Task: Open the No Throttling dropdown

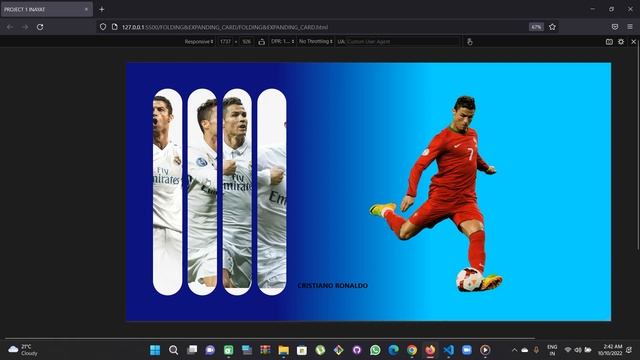Action: (316, 42)
